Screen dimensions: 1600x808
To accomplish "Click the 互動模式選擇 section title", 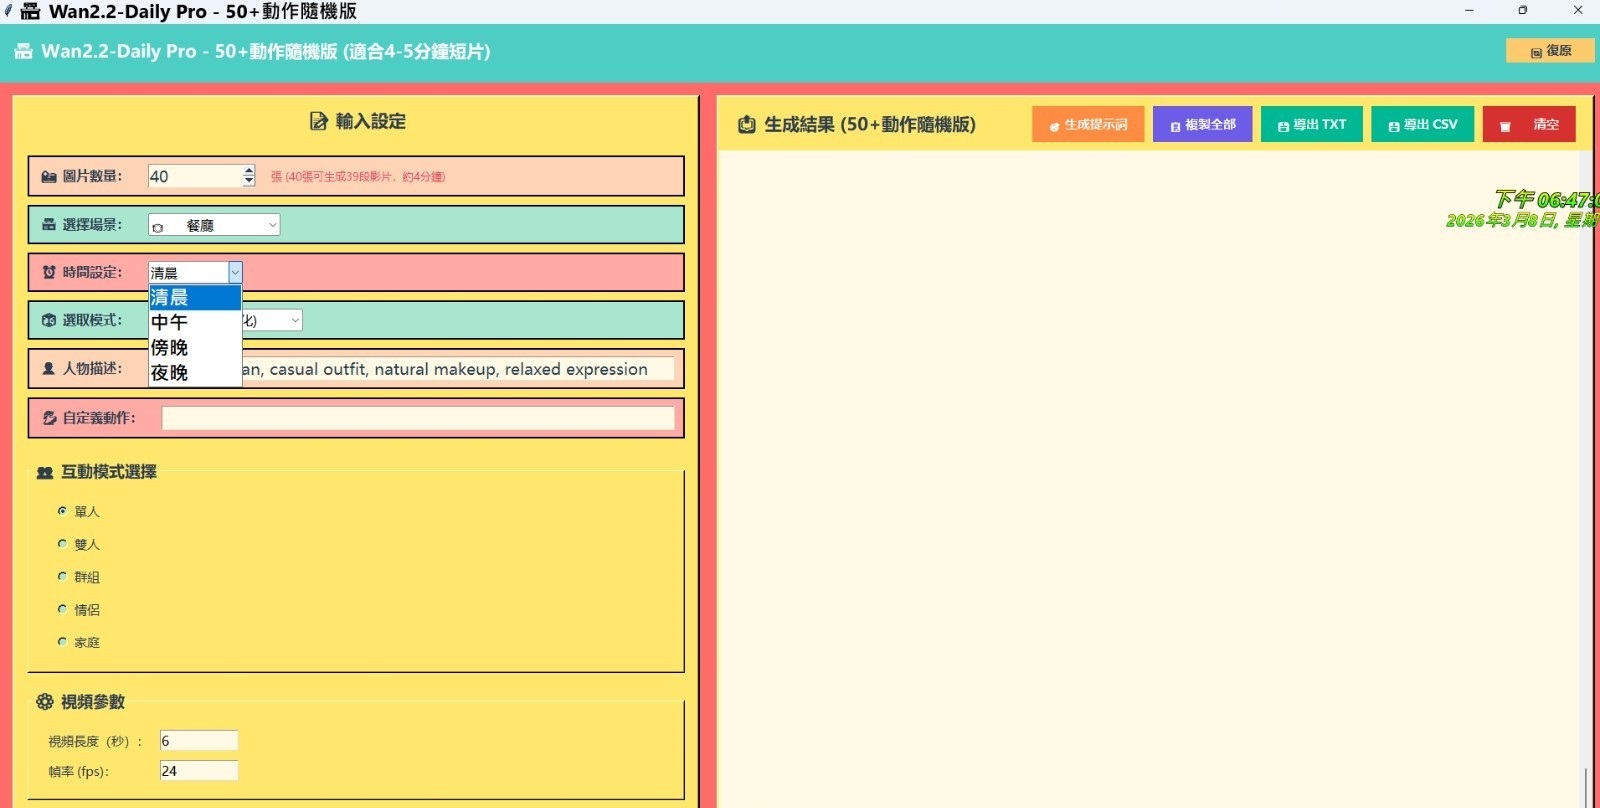I will click(x=109, y=472).
